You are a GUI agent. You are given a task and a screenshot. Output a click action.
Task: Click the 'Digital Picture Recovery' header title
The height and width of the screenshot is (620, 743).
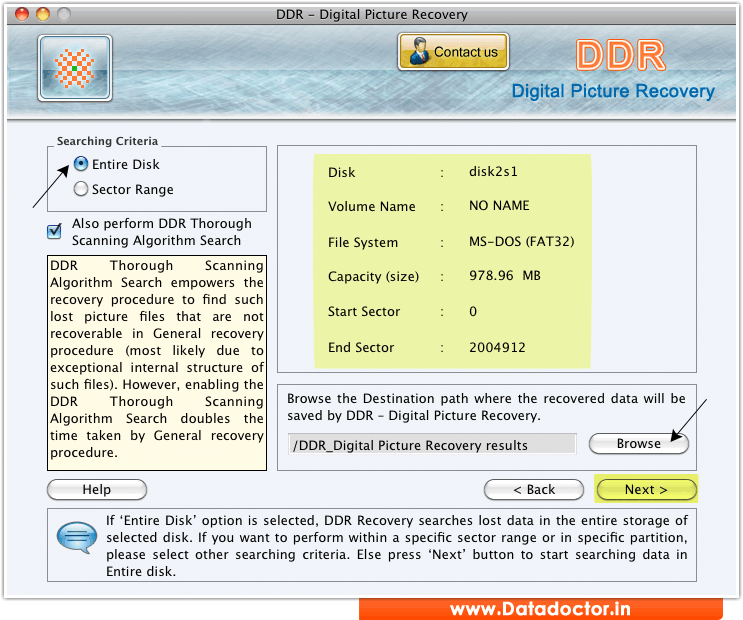[613, 91]
